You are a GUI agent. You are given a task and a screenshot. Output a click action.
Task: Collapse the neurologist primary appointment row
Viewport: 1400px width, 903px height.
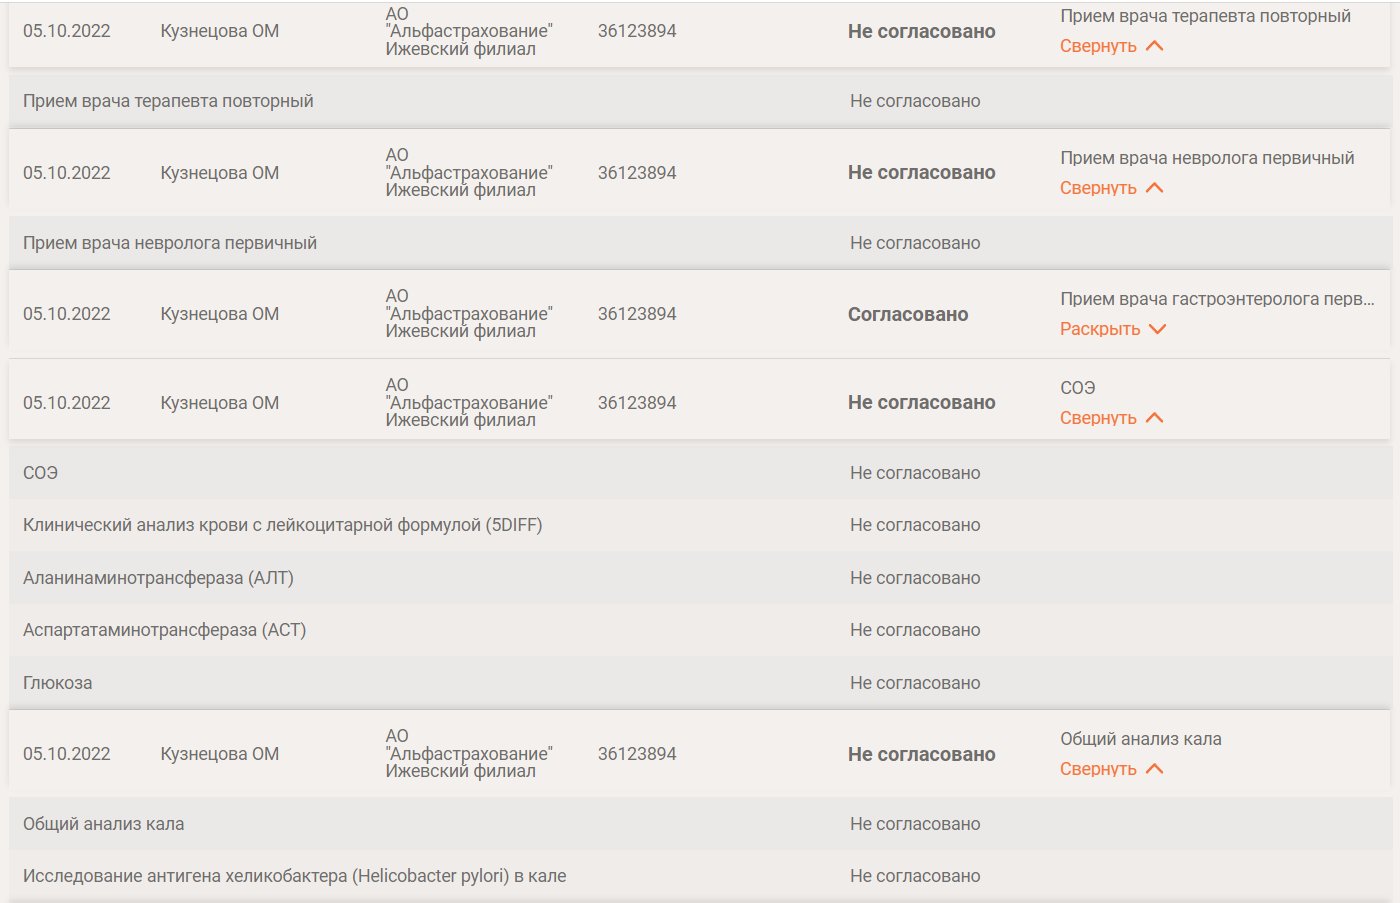pyautogui.click(x=1098, y=188)
